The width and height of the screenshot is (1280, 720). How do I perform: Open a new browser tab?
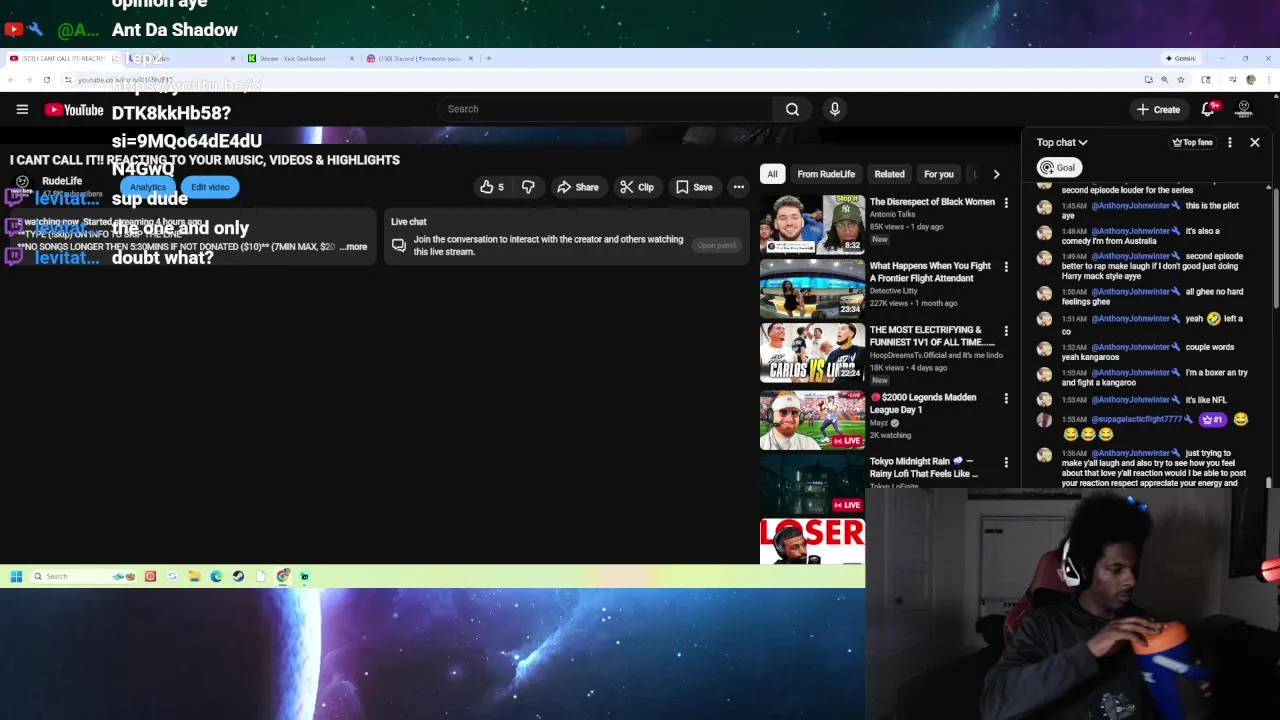coord(489,59)
